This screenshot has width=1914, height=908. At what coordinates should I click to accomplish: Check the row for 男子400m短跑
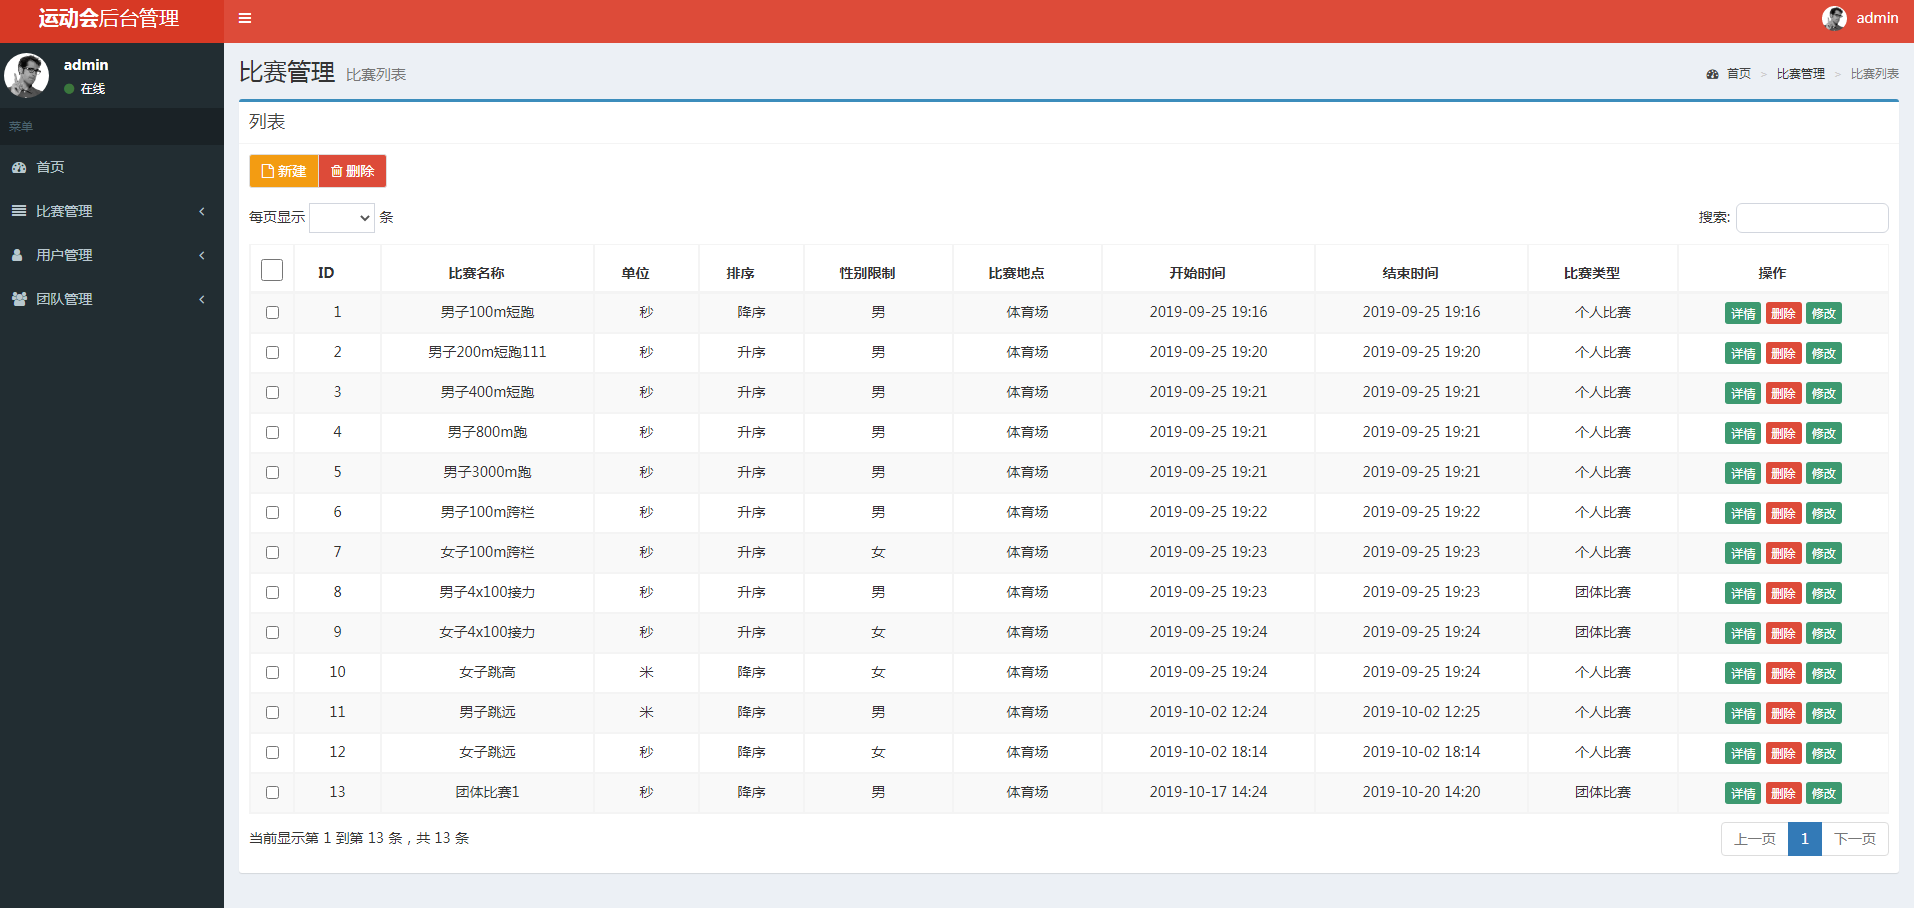click(272, 392)
